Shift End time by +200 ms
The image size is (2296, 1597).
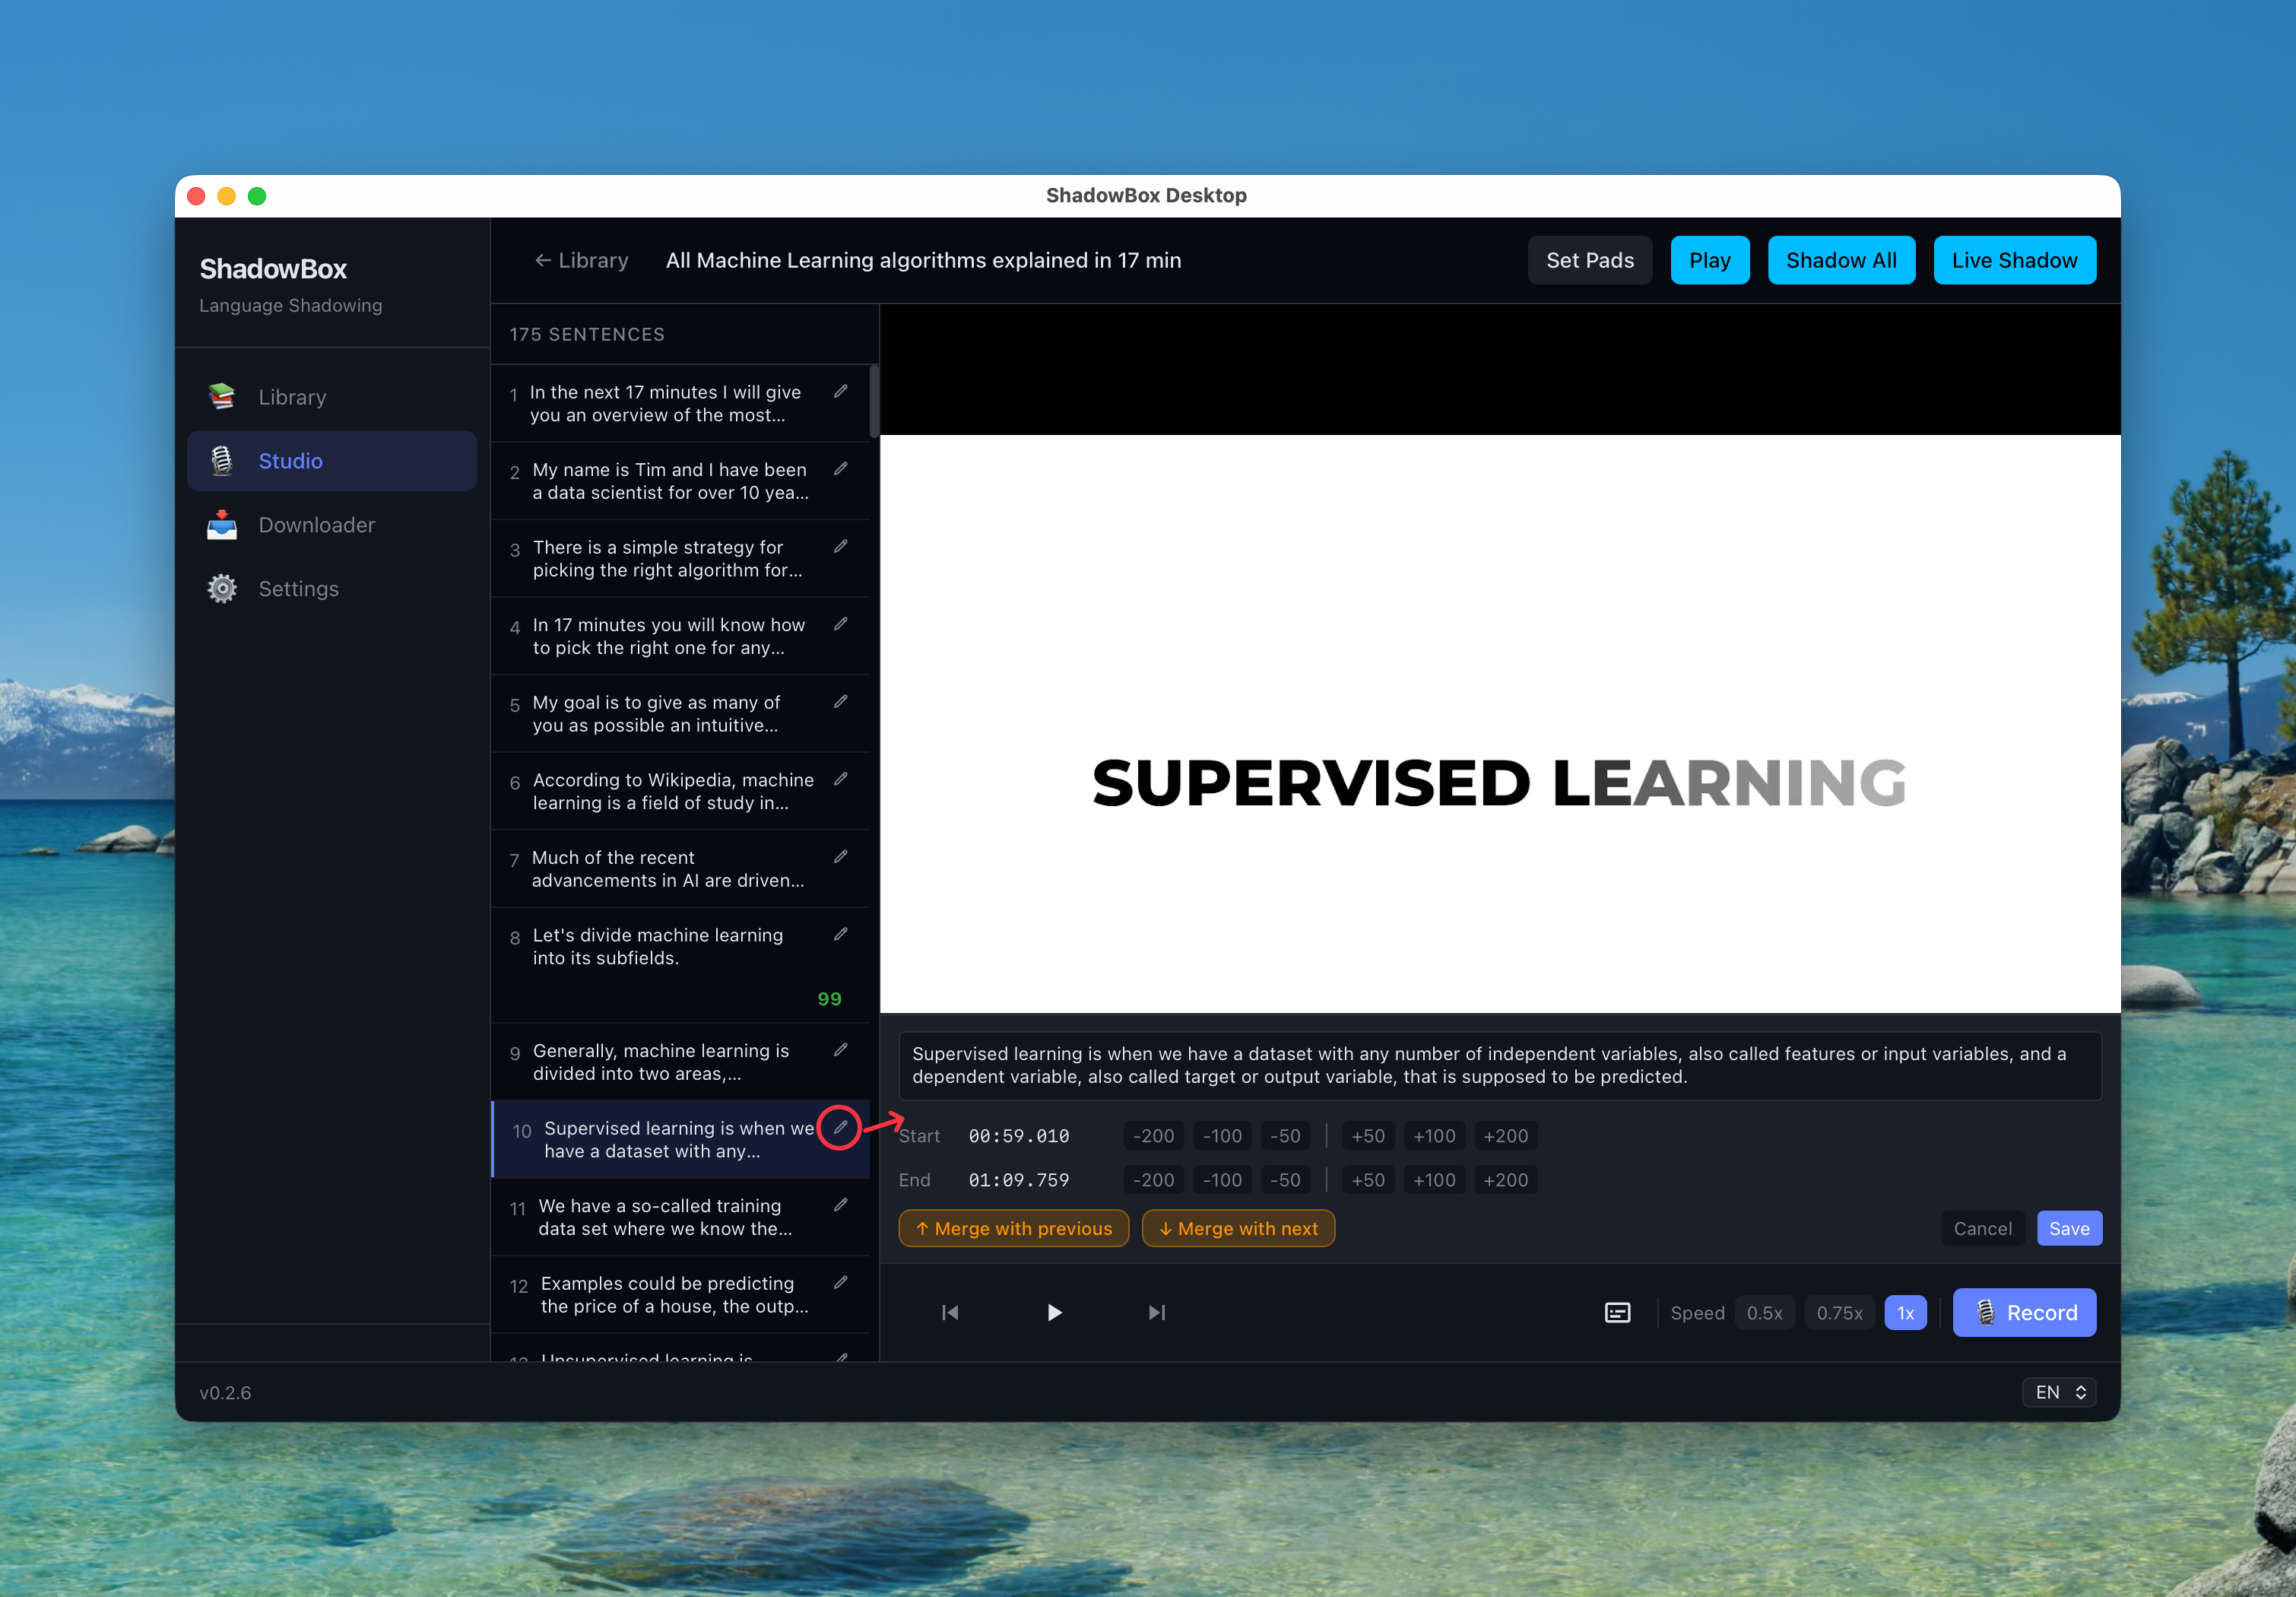(x=1505, y=1180)
